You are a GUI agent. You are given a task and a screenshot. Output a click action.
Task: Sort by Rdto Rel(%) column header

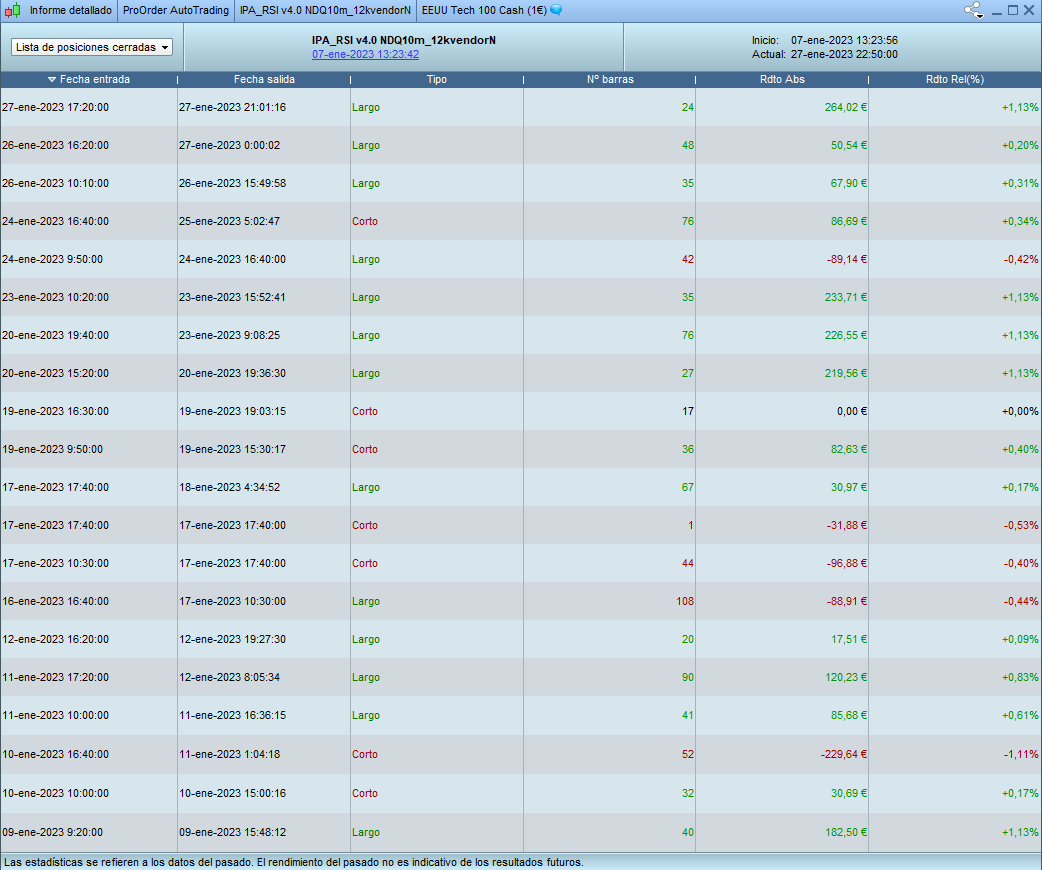point(955,80)
